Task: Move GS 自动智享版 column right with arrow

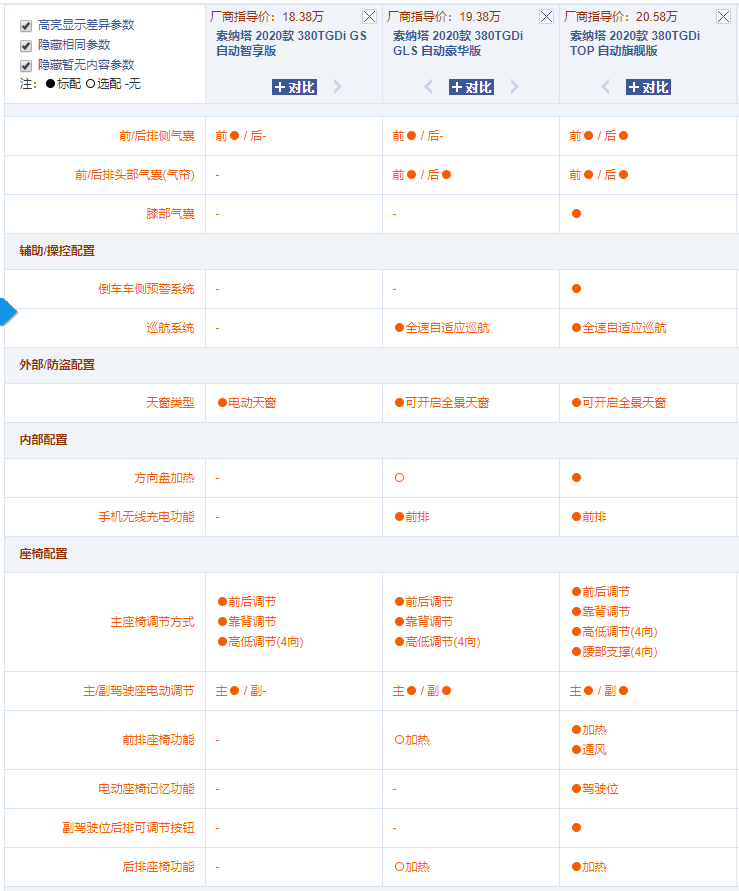Action: pos(337,87)
